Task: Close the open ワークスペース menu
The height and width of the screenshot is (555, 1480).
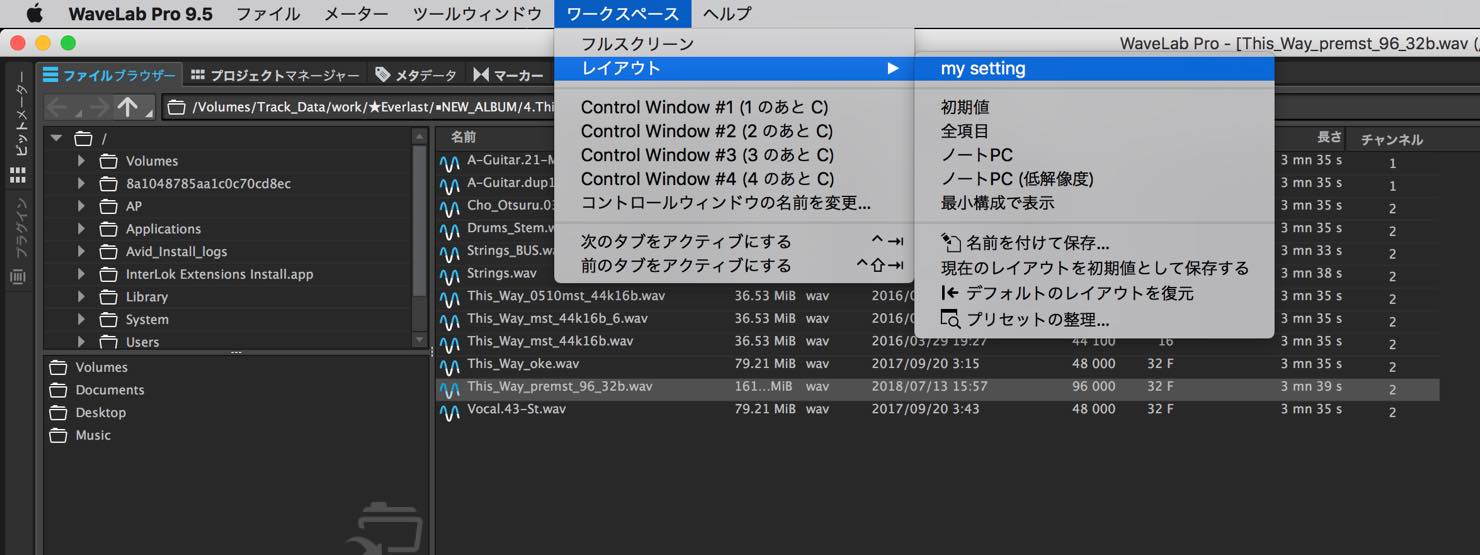Action: [x=622, y=14]
